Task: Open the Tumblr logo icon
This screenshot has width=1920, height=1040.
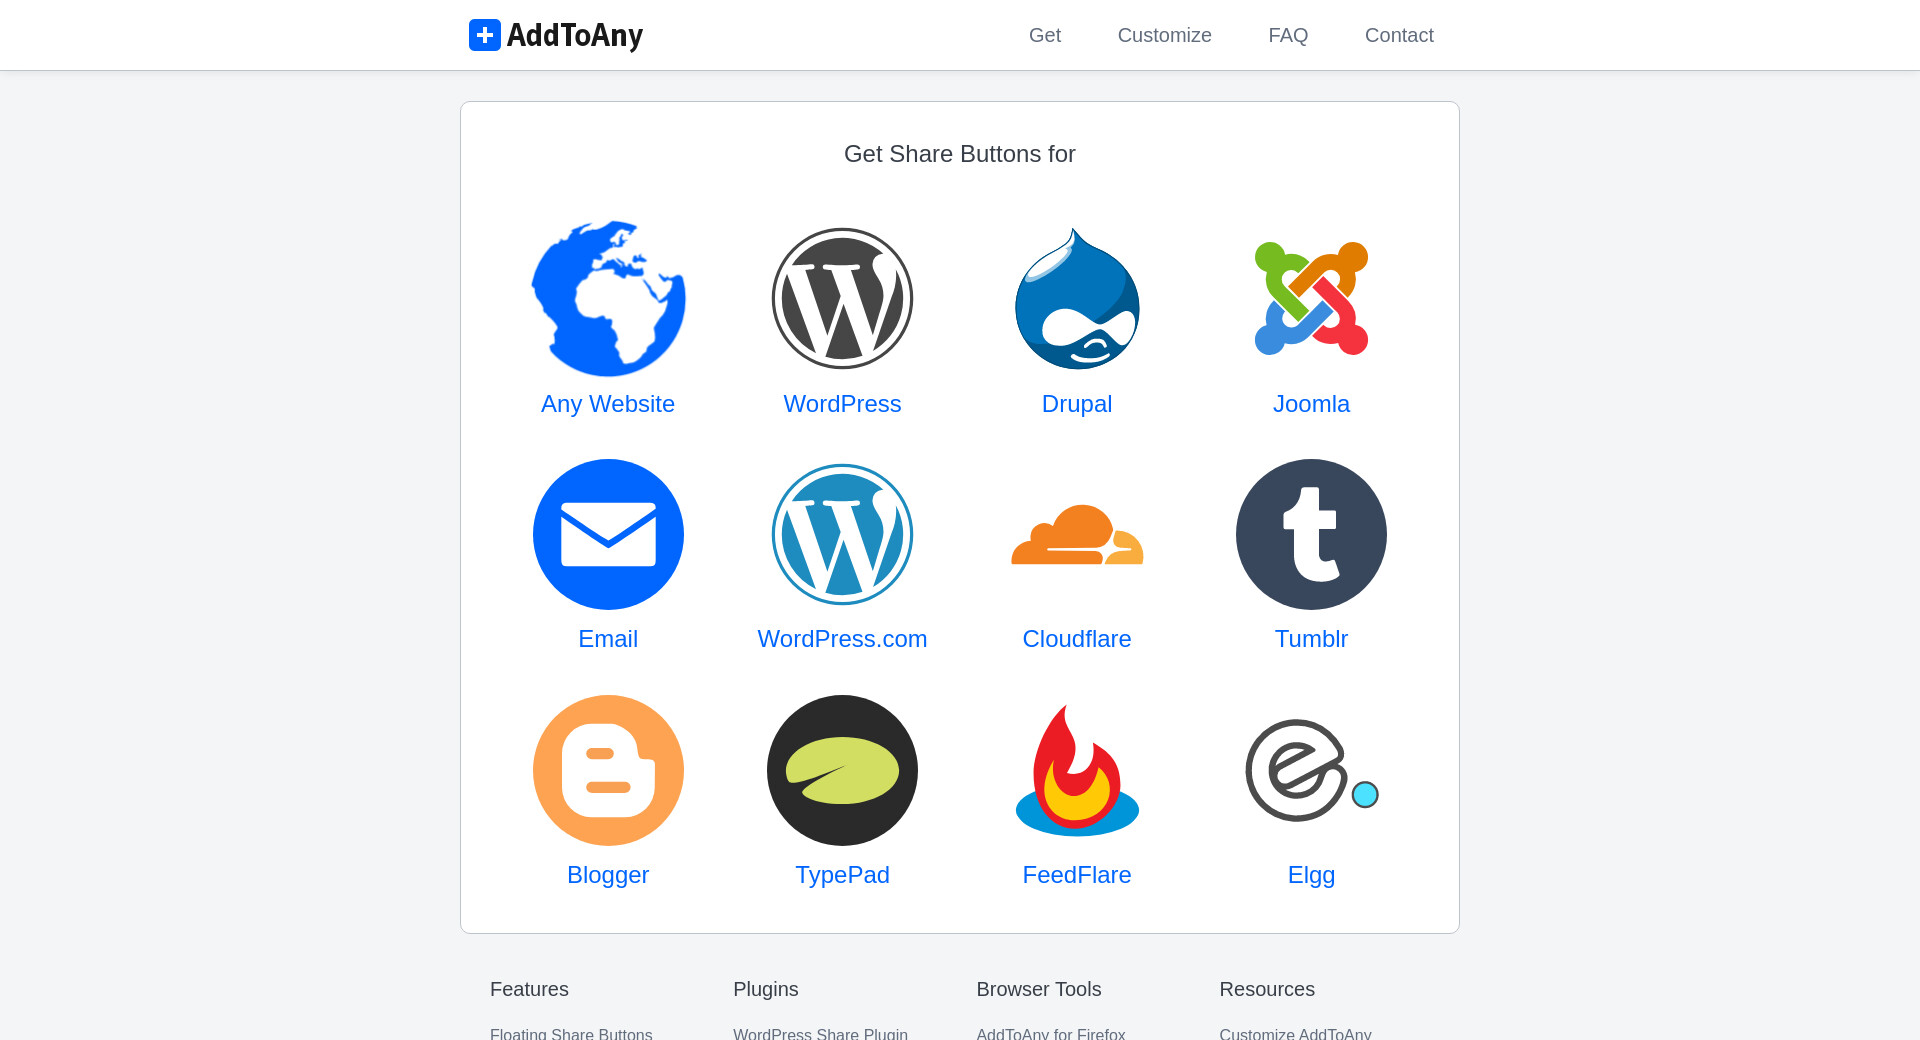Action: pyautogui.click(x=1311, y=534)
